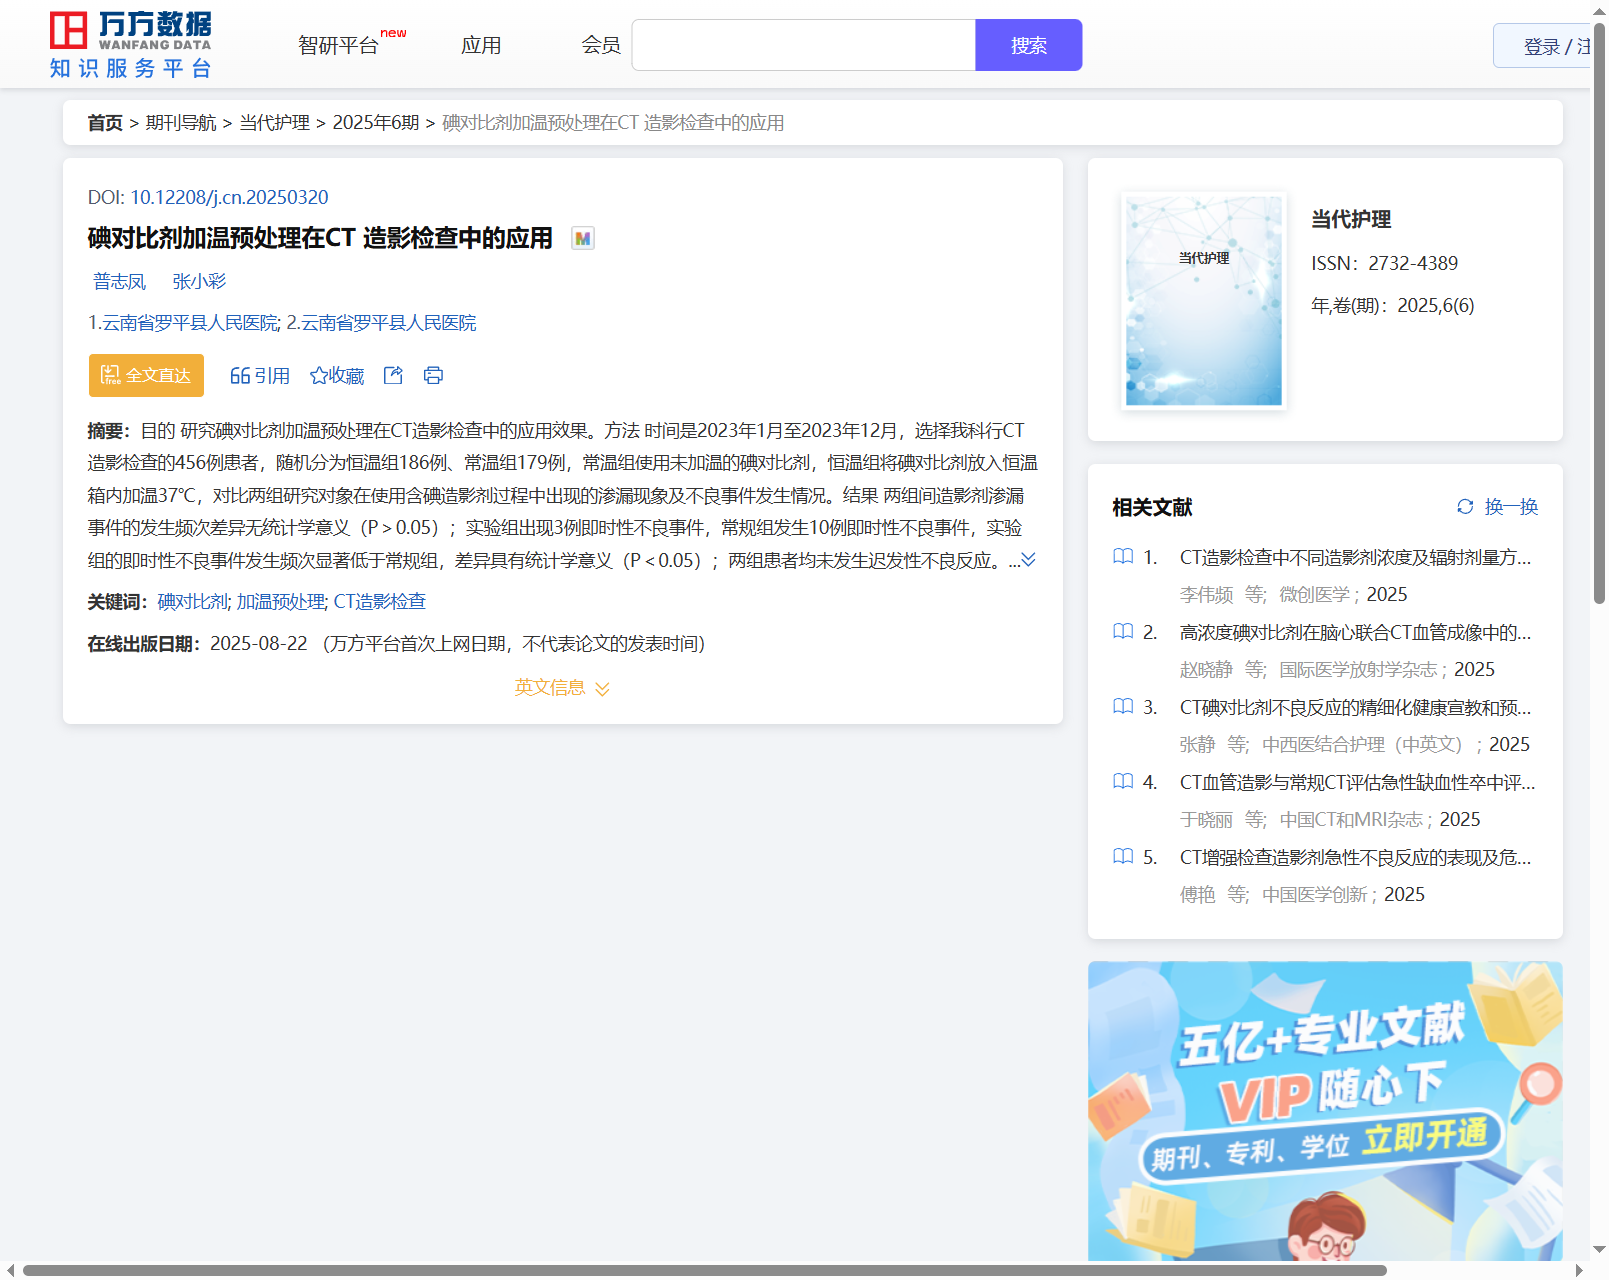Open author link 普志凤
Screen dimensions: 1609x1280
pos(119,281)
